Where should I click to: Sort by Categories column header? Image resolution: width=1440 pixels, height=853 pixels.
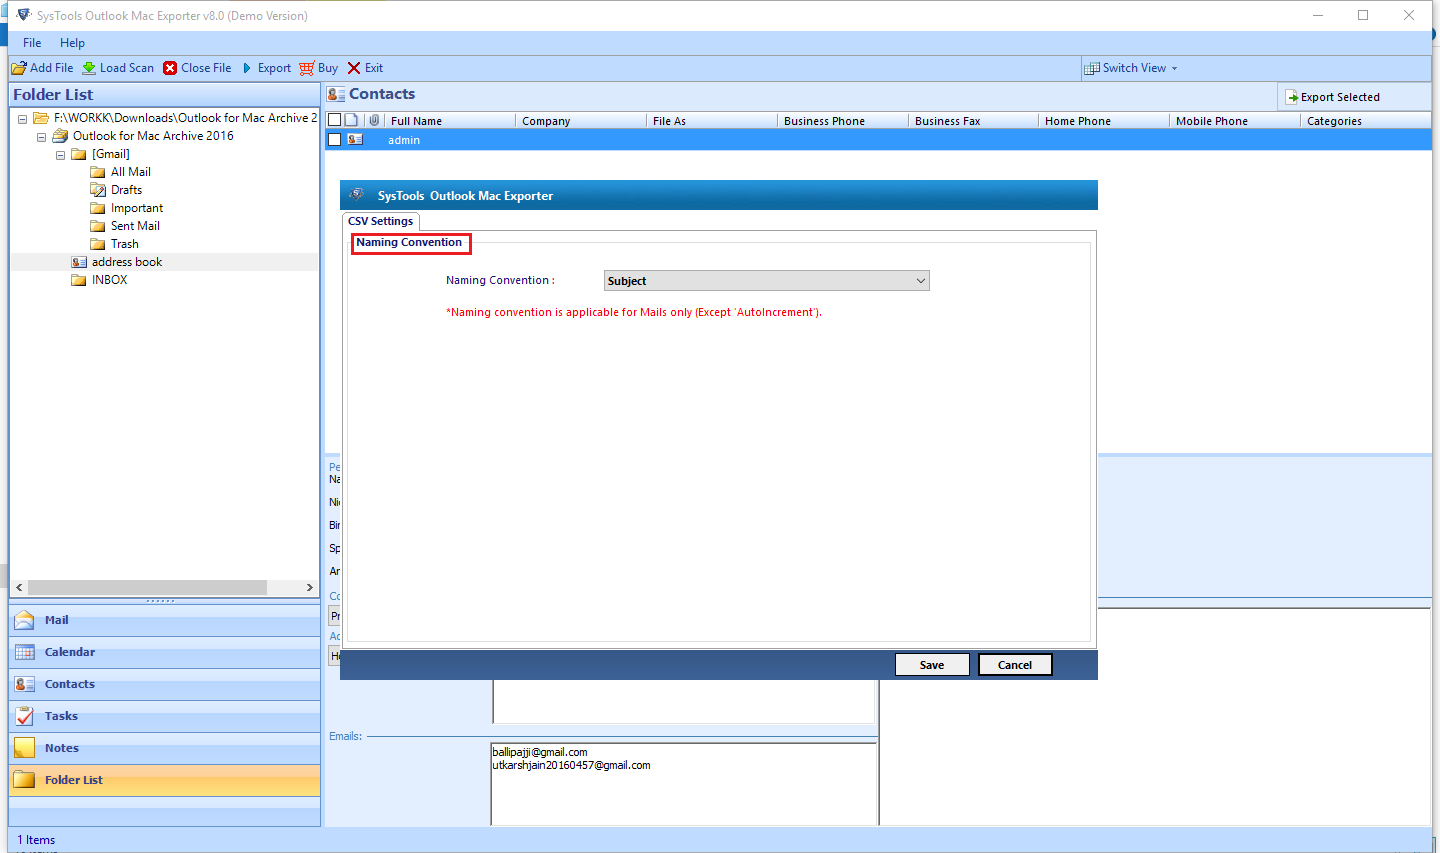tap(1366, 121)
